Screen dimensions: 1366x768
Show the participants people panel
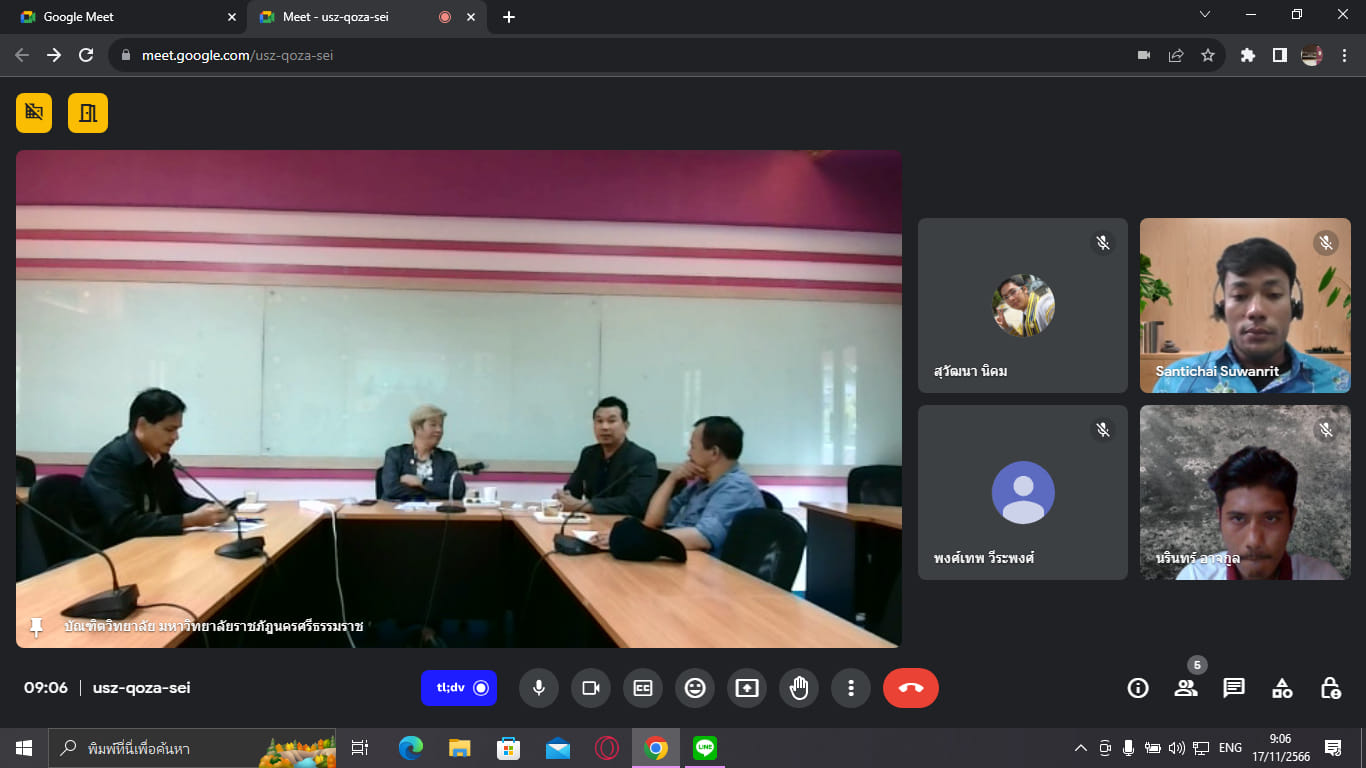(x=1186, y=688)
